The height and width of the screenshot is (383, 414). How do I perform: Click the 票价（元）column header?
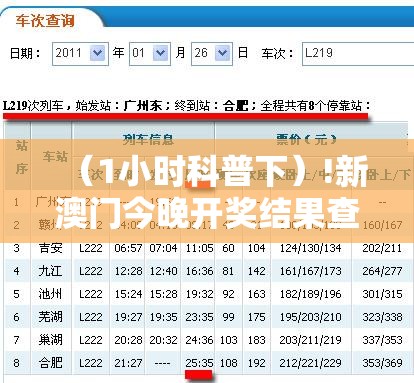306,139
